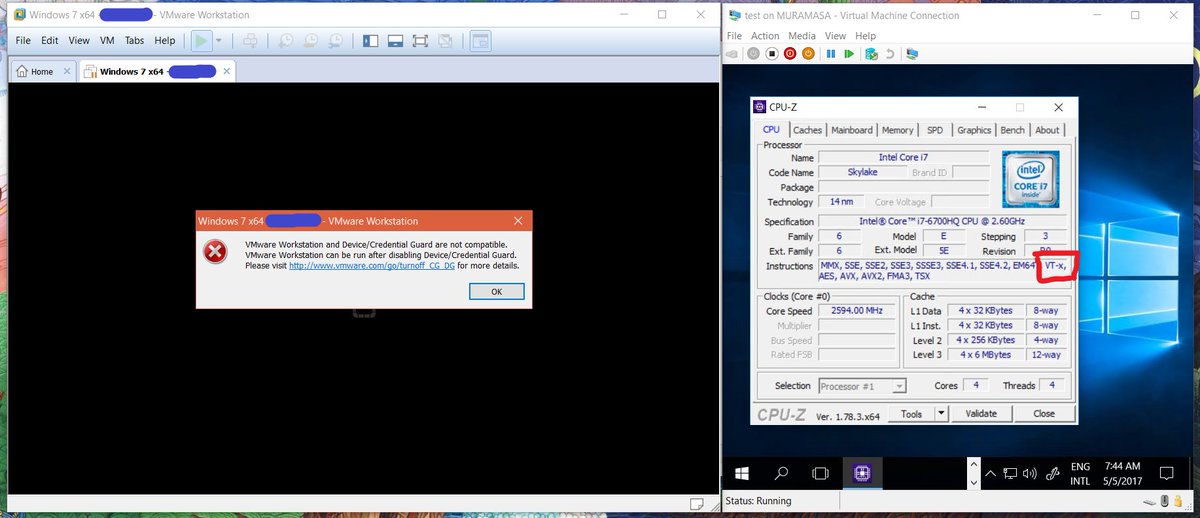This screenshot has height=518, width=1200.
Task: Switch to CPU-Z About tab
Action: [1047, 130]
